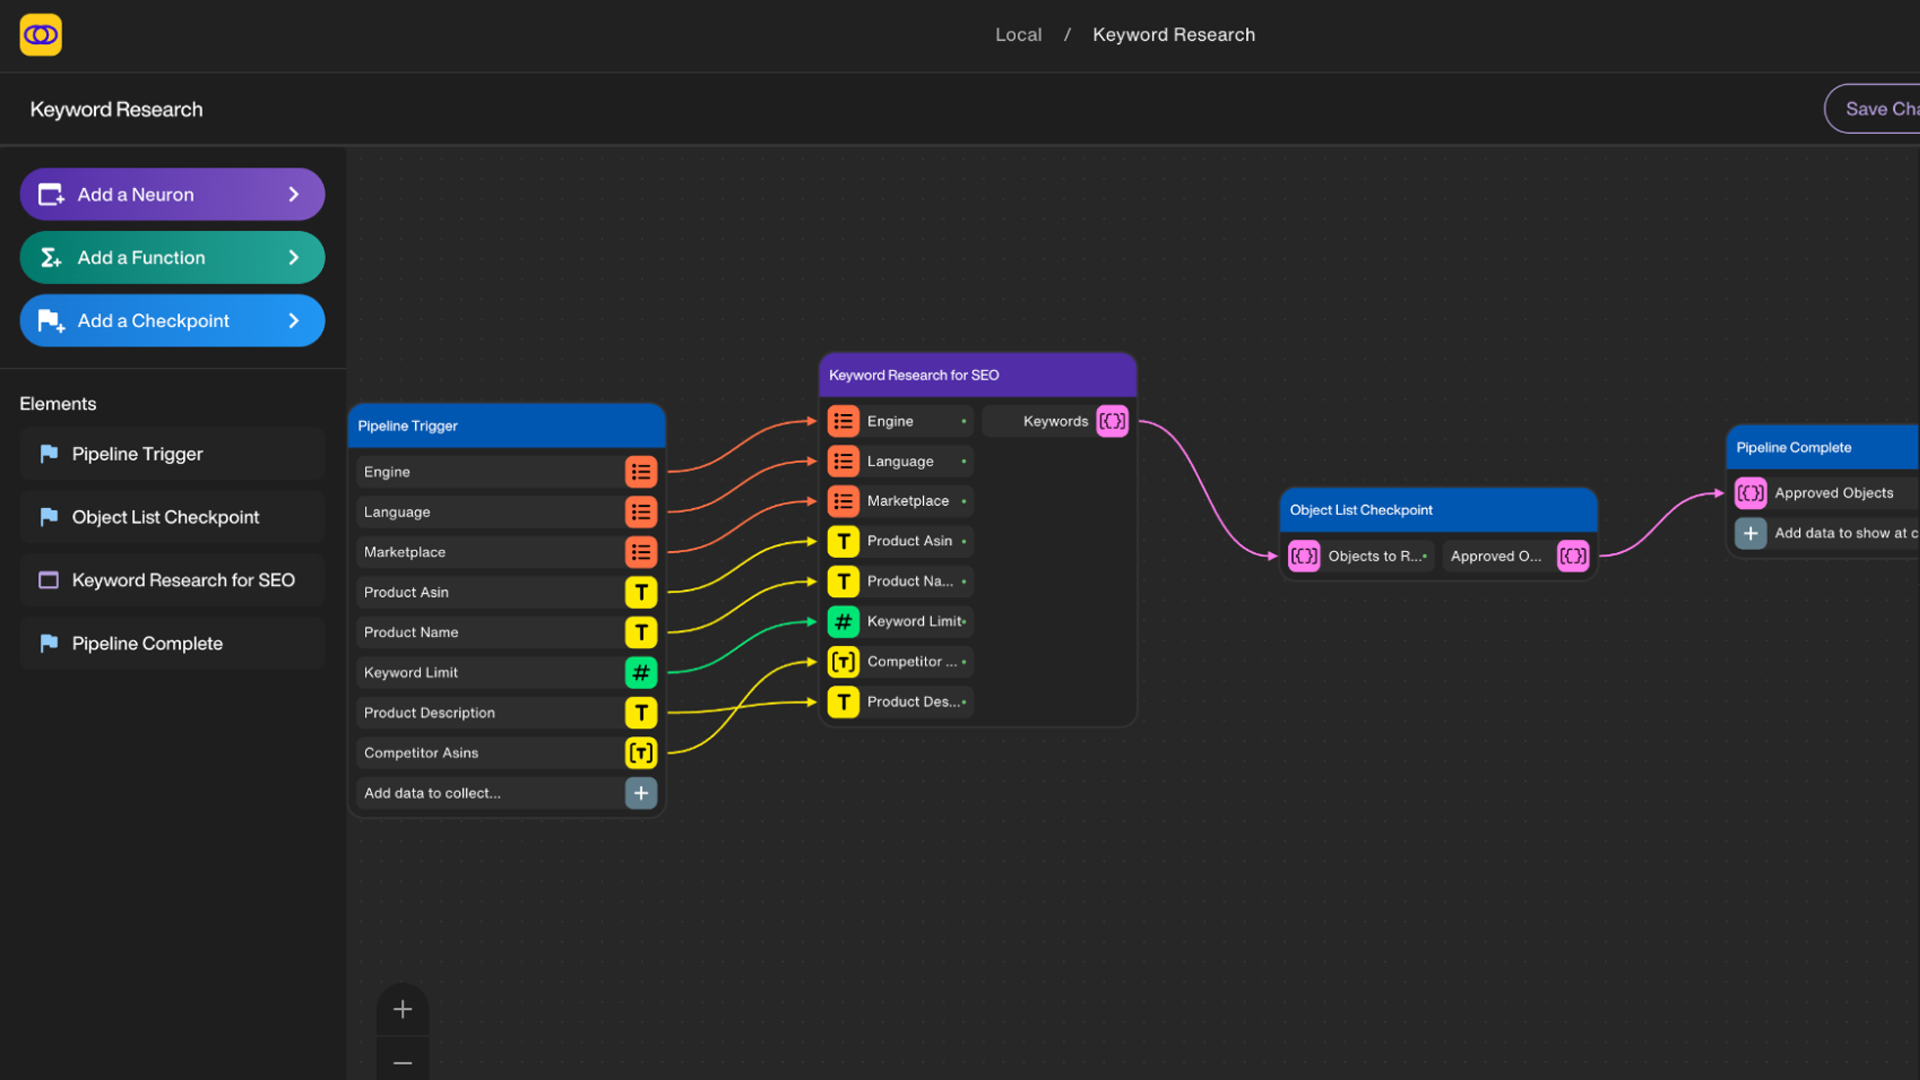Click the Approved Objects icon on Pipeline Complete

pos(1750,492)
